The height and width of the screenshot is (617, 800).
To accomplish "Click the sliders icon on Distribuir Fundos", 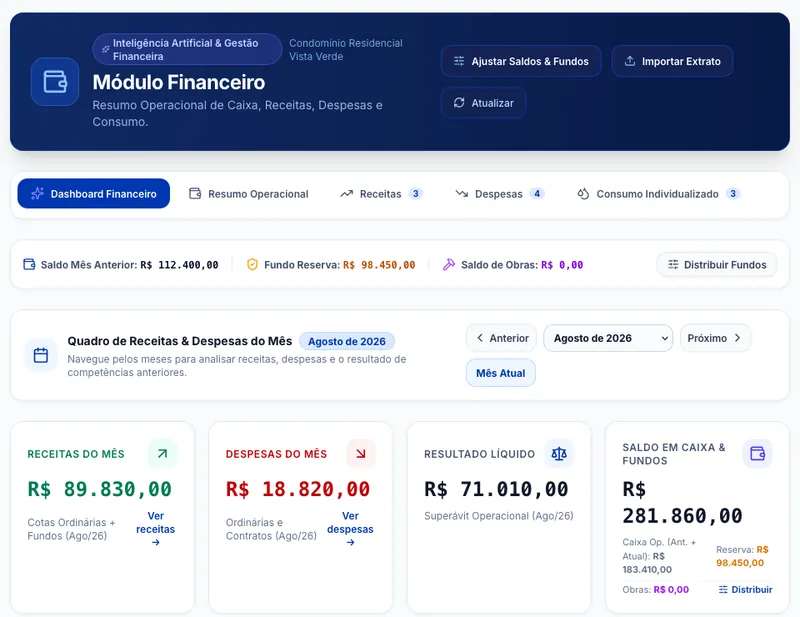I will pyautogui.click(x=673, y=264).
